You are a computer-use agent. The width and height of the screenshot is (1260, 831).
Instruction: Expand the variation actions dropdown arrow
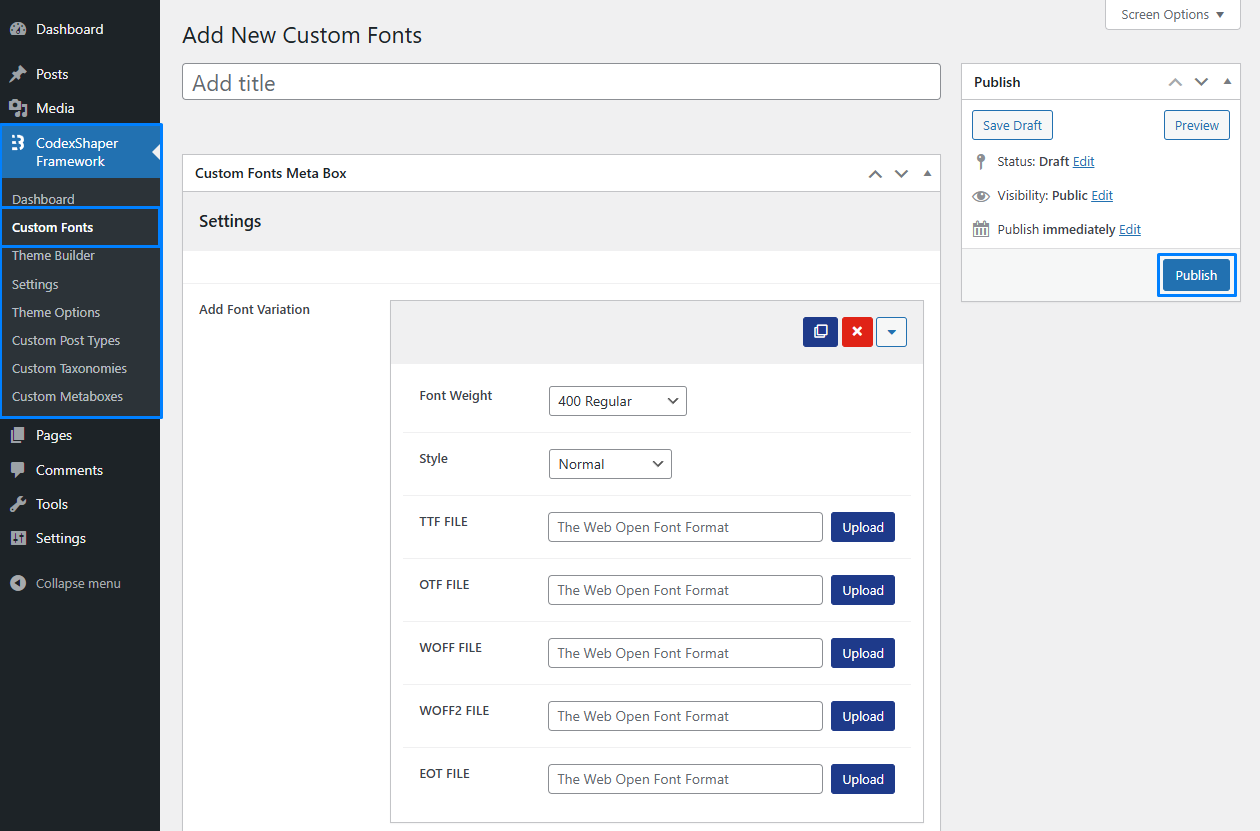[x=891, y=331]
